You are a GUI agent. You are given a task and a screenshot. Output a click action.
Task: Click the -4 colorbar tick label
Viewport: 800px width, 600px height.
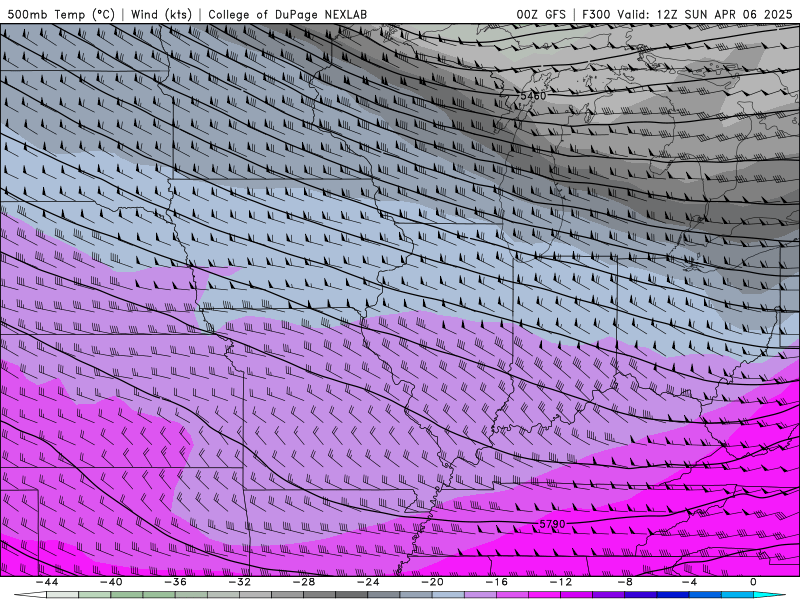(689, 582)
